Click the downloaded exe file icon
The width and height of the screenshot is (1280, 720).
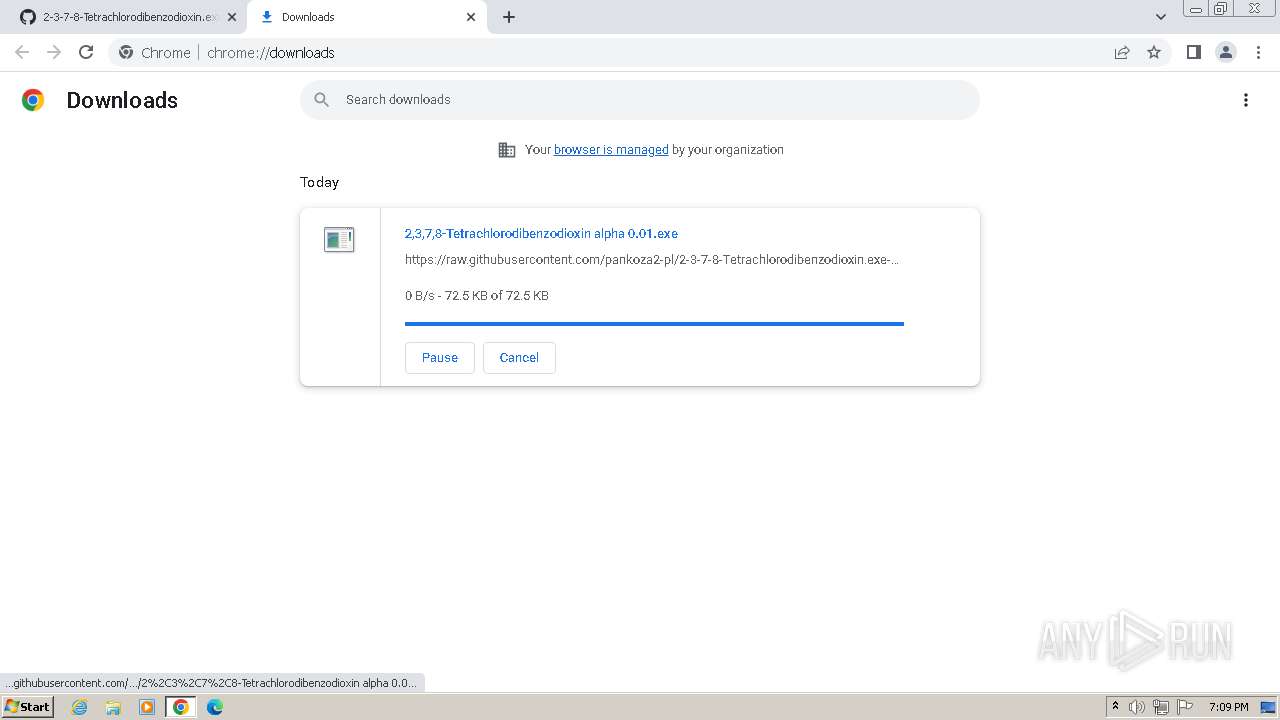[339, 240]
